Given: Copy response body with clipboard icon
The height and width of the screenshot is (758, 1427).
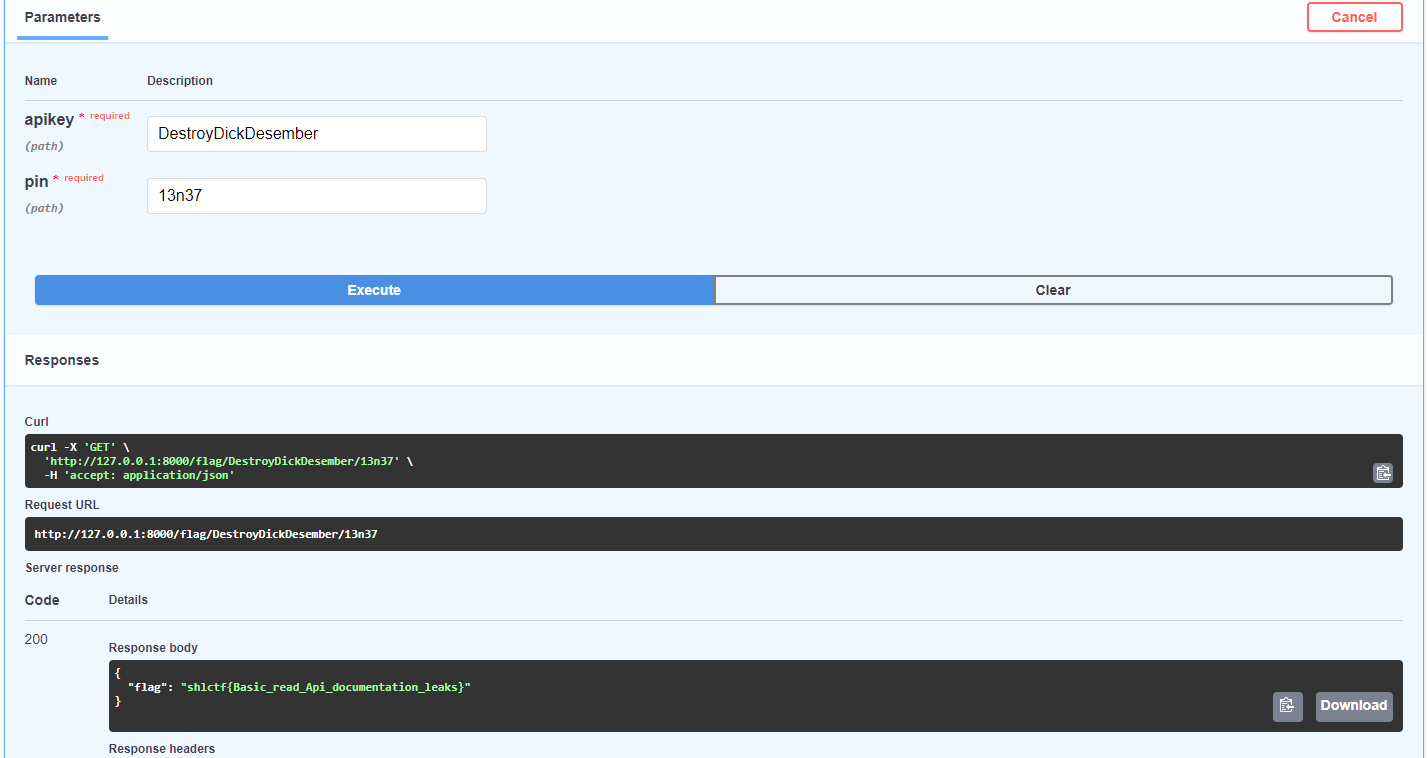Looking at the screenshot, I should tap(1288, 706).
